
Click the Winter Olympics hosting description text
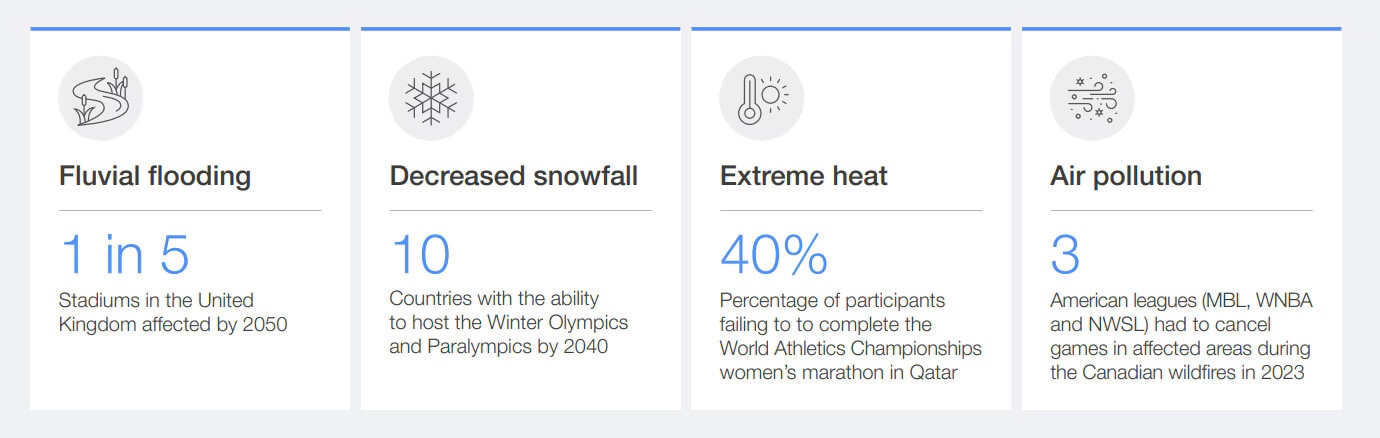(508, 324)
